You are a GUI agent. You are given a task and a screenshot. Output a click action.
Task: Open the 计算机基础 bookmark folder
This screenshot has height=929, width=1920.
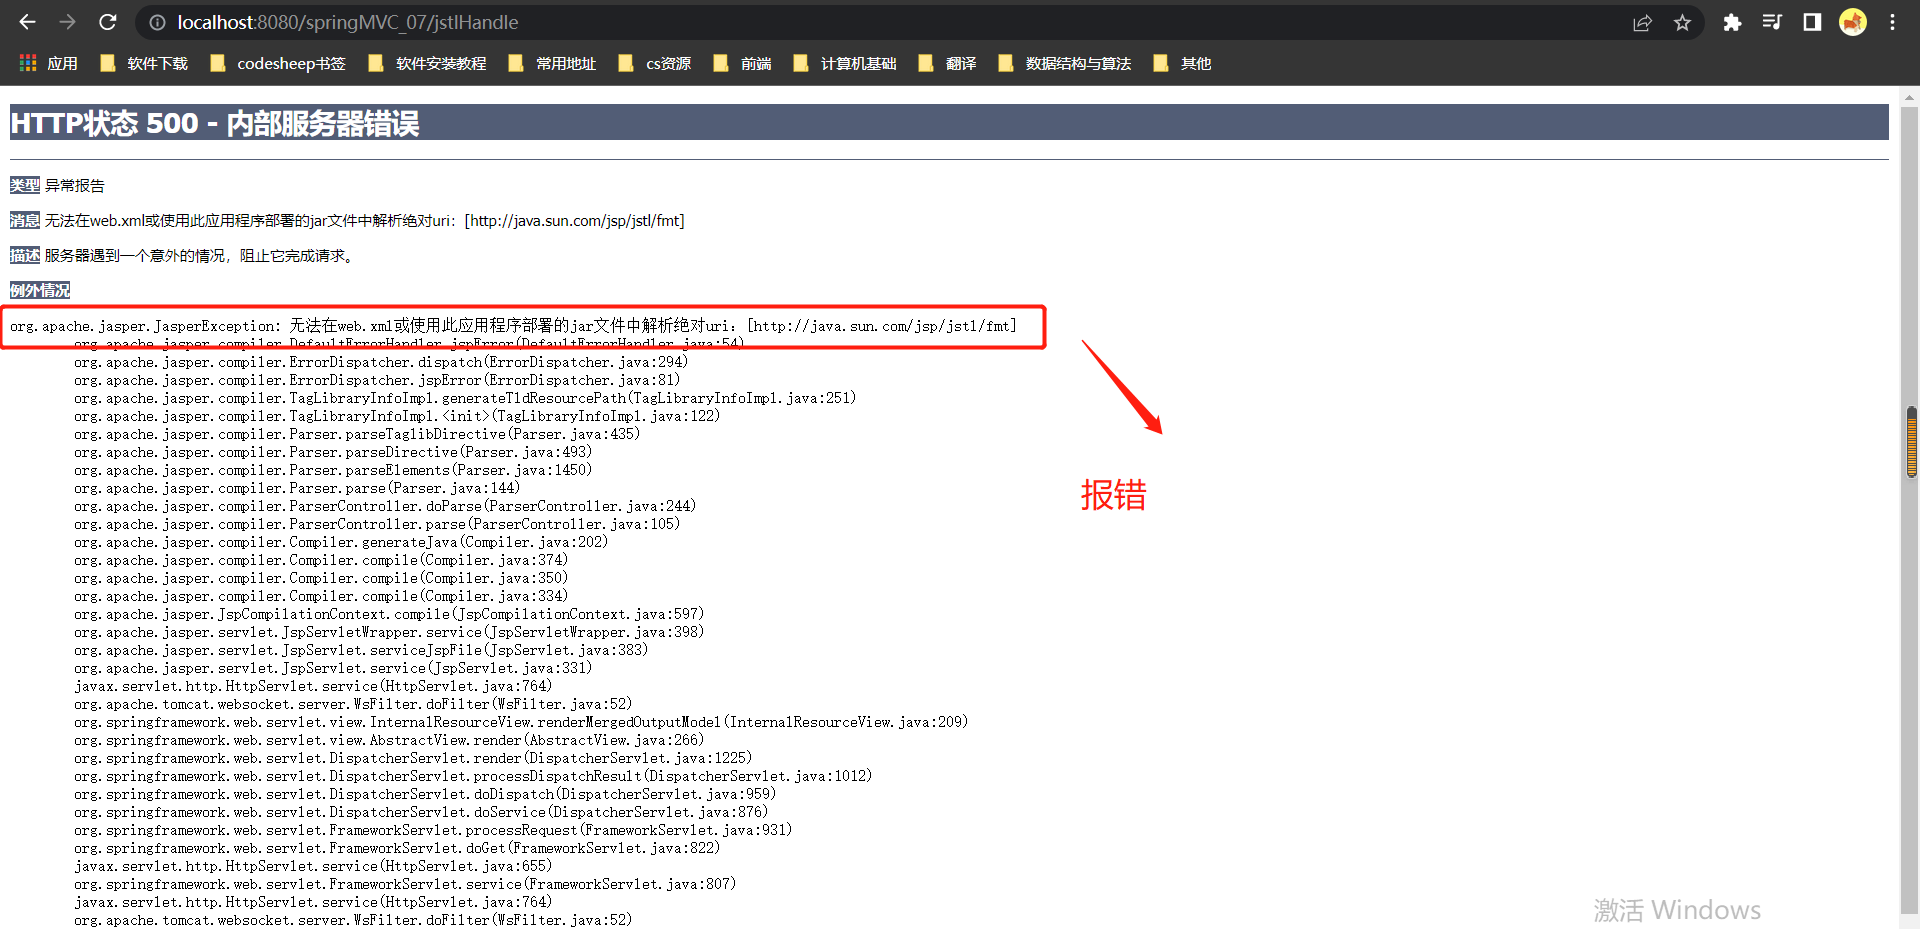(845, 63)
